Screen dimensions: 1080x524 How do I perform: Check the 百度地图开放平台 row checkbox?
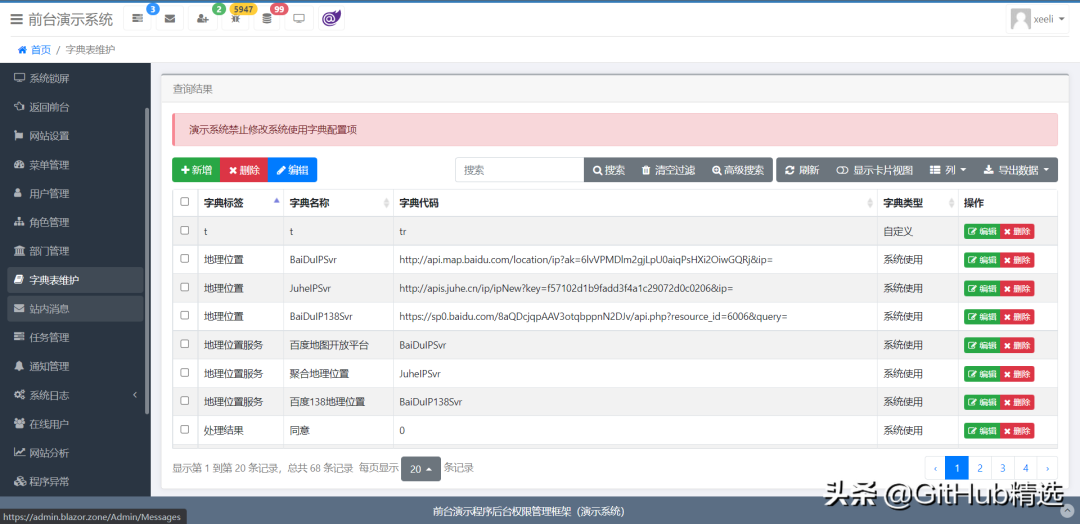coord(185,344)
